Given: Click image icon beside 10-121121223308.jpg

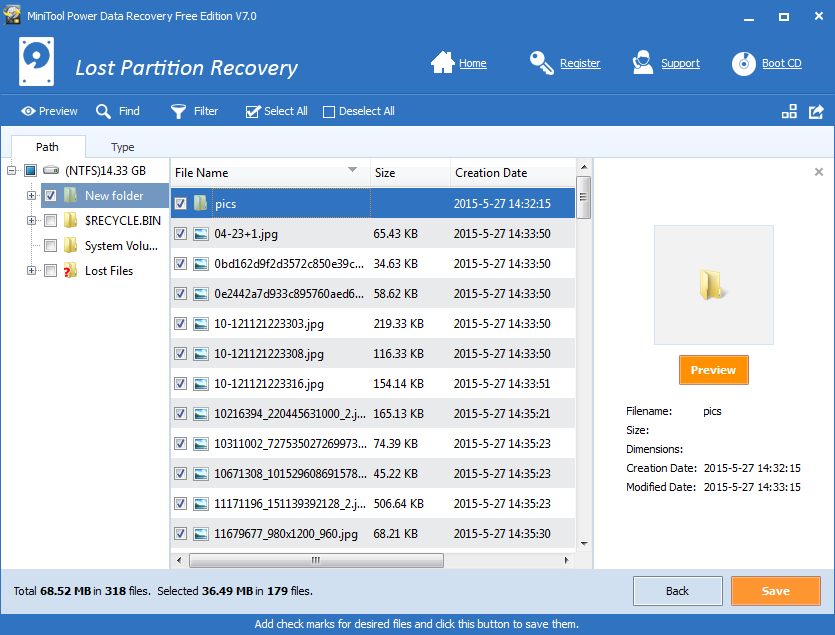Looking at the screenshot, I should 201,353.
